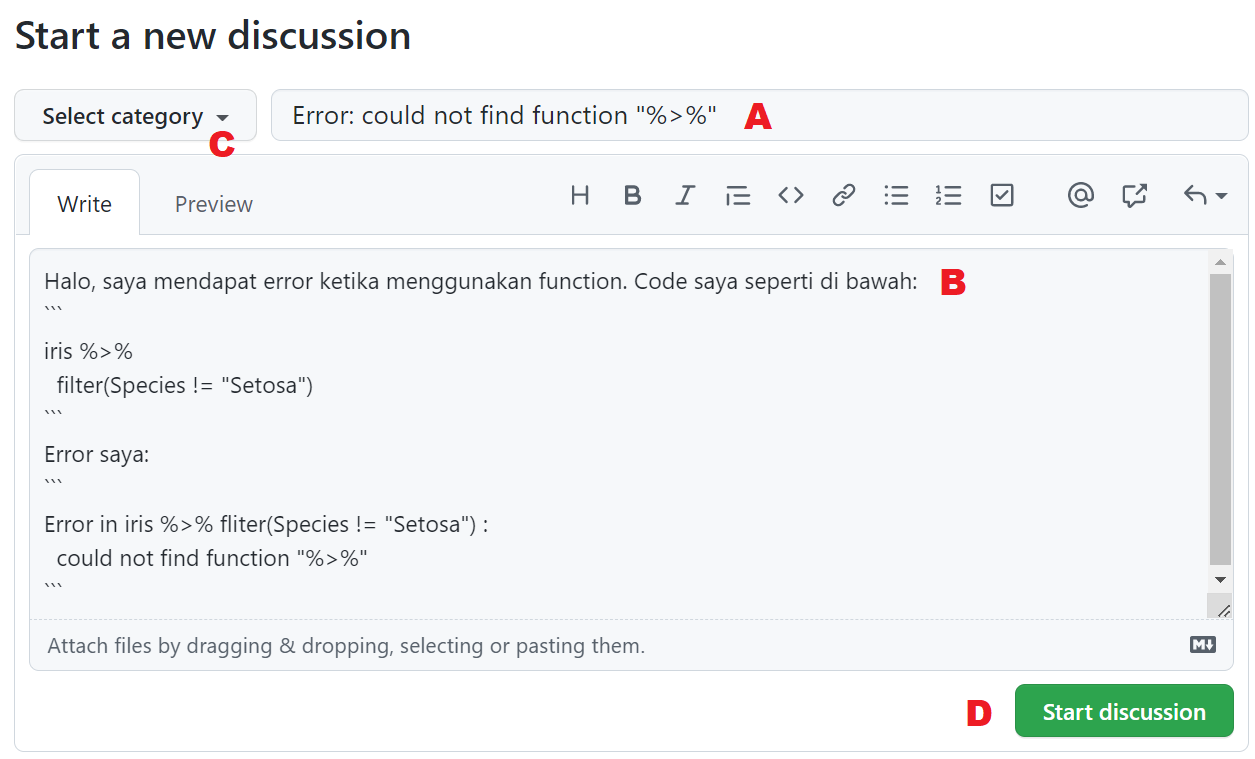Insert a quote block from the toolbar
Image resolution: width=1255 pixels, height=759 pixels.
click(x=738, y=195)
